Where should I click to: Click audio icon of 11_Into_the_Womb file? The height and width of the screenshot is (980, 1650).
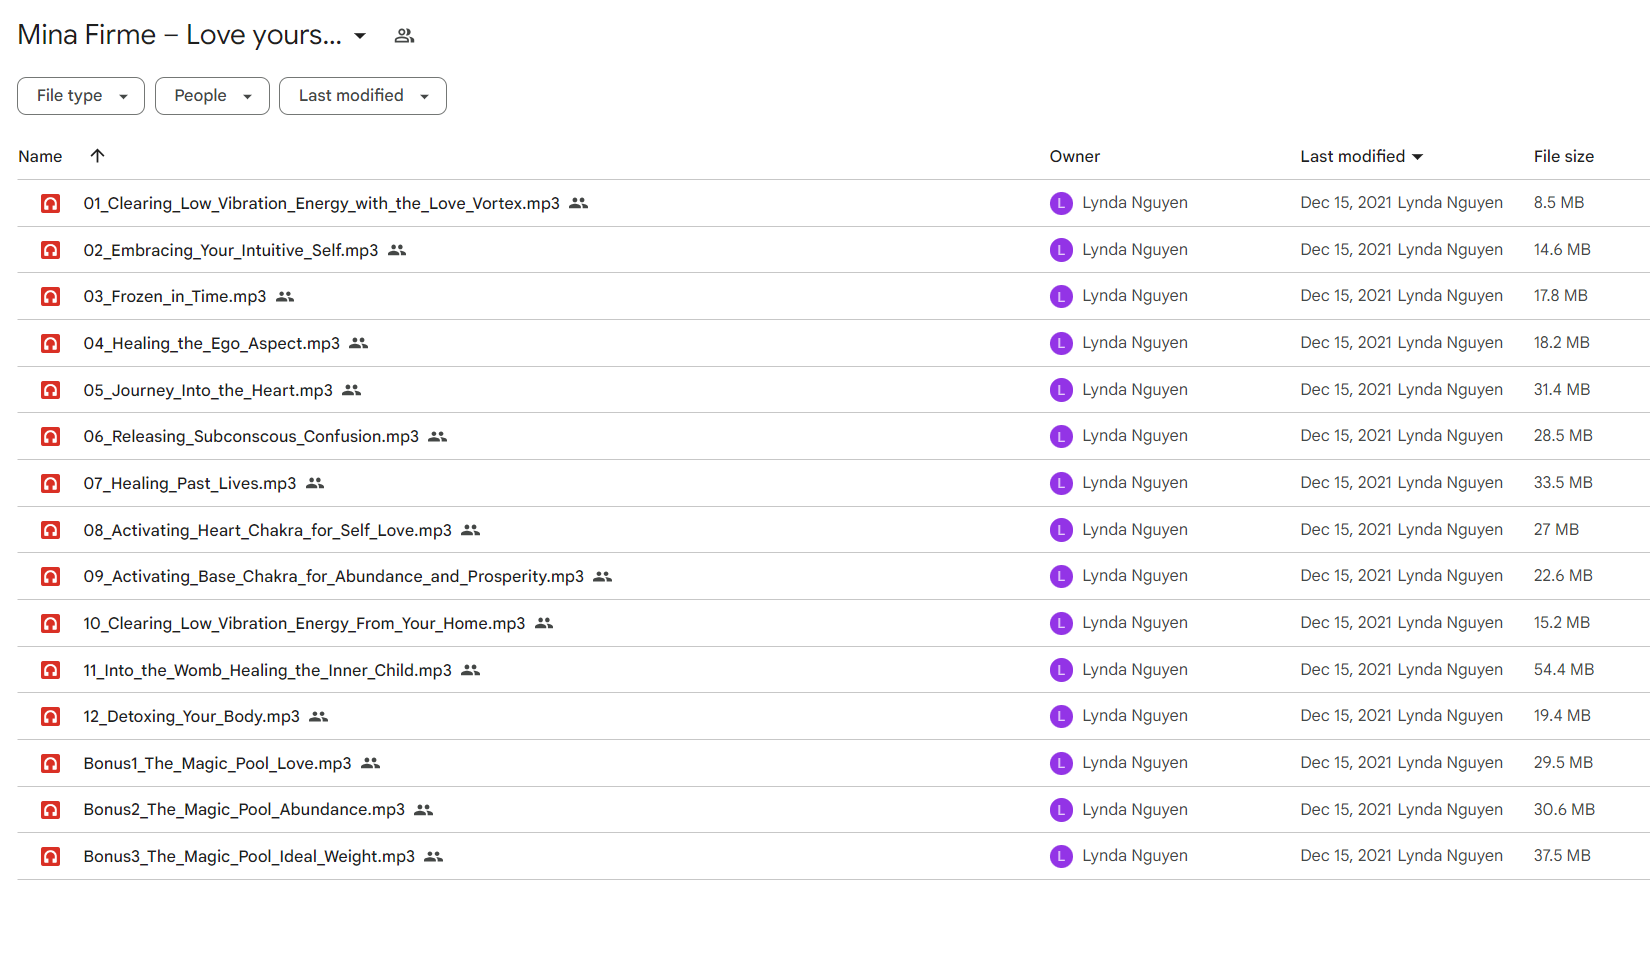coord(50,670)
